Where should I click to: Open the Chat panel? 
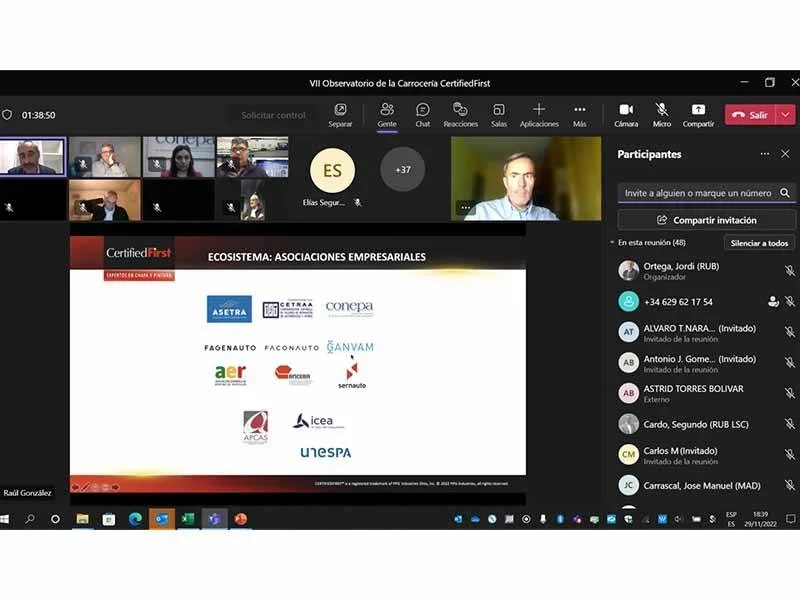pyautogui.click(x=422, y=115)
